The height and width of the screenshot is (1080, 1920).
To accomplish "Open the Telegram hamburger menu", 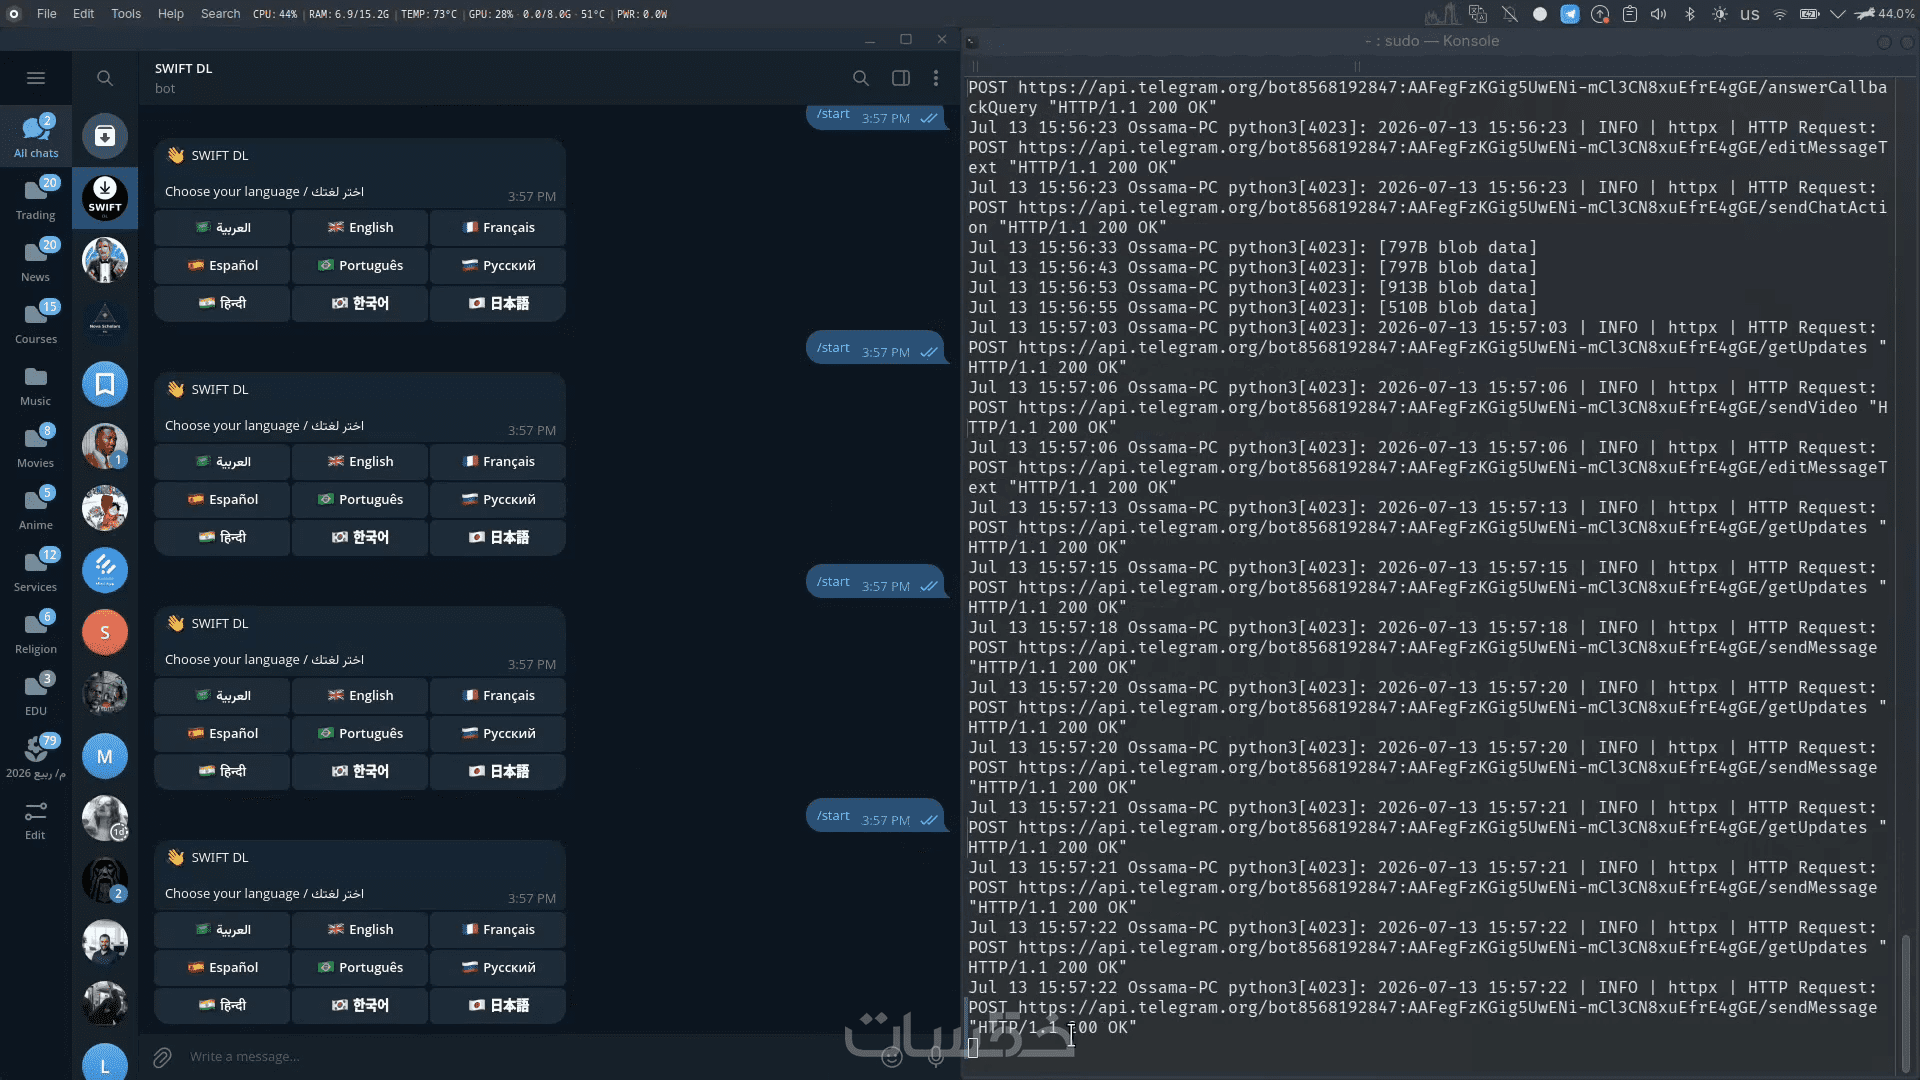I will [36, 78].
